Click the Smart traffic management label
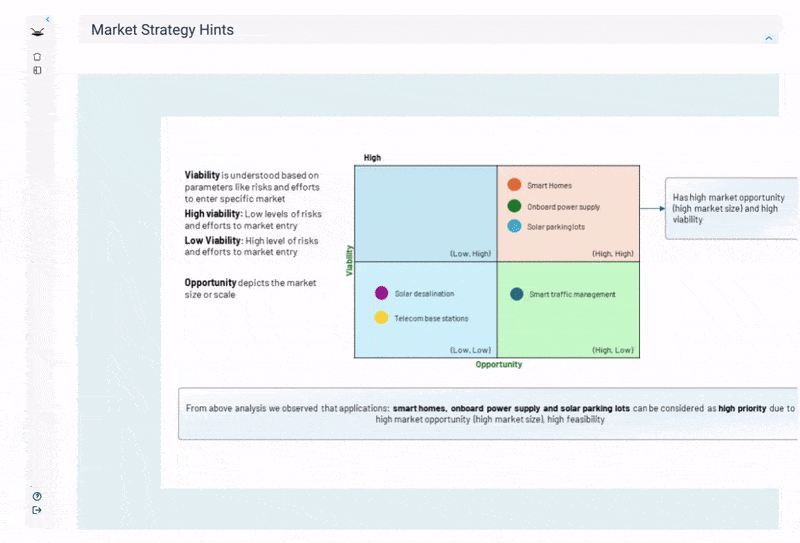The image size is (800, 543). (x=572, y=295)
